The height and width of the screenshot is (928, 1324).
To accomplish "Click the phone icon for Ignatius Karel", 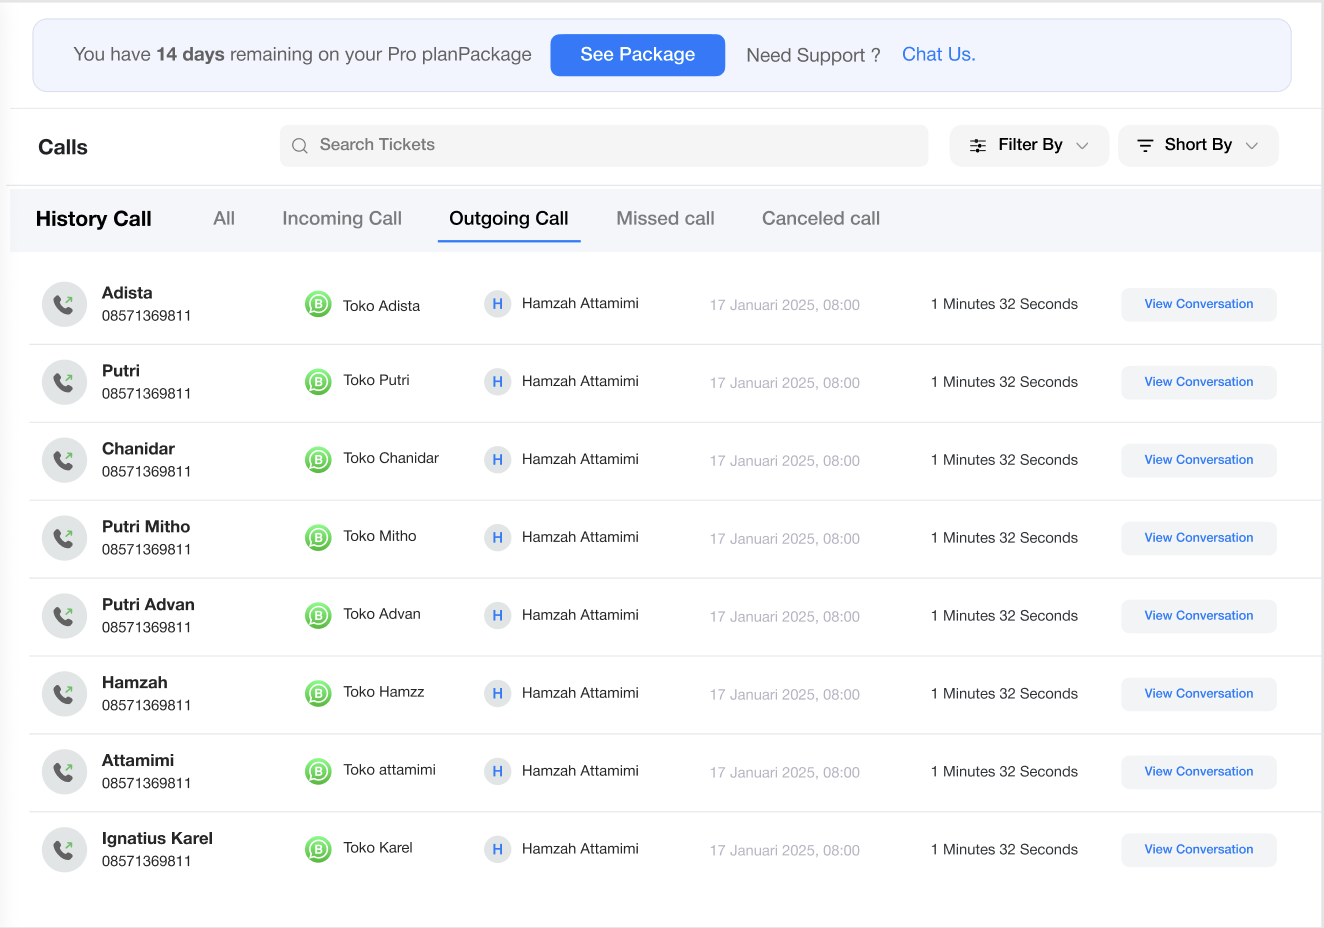I will [x=64, y=850].
